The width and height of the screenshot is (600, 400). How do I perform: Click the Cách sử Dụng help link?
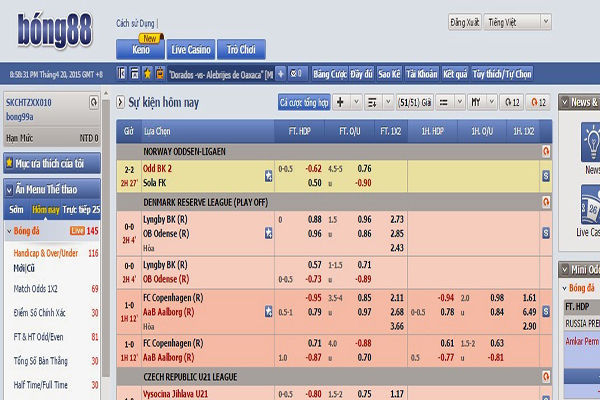pos(135,23)
